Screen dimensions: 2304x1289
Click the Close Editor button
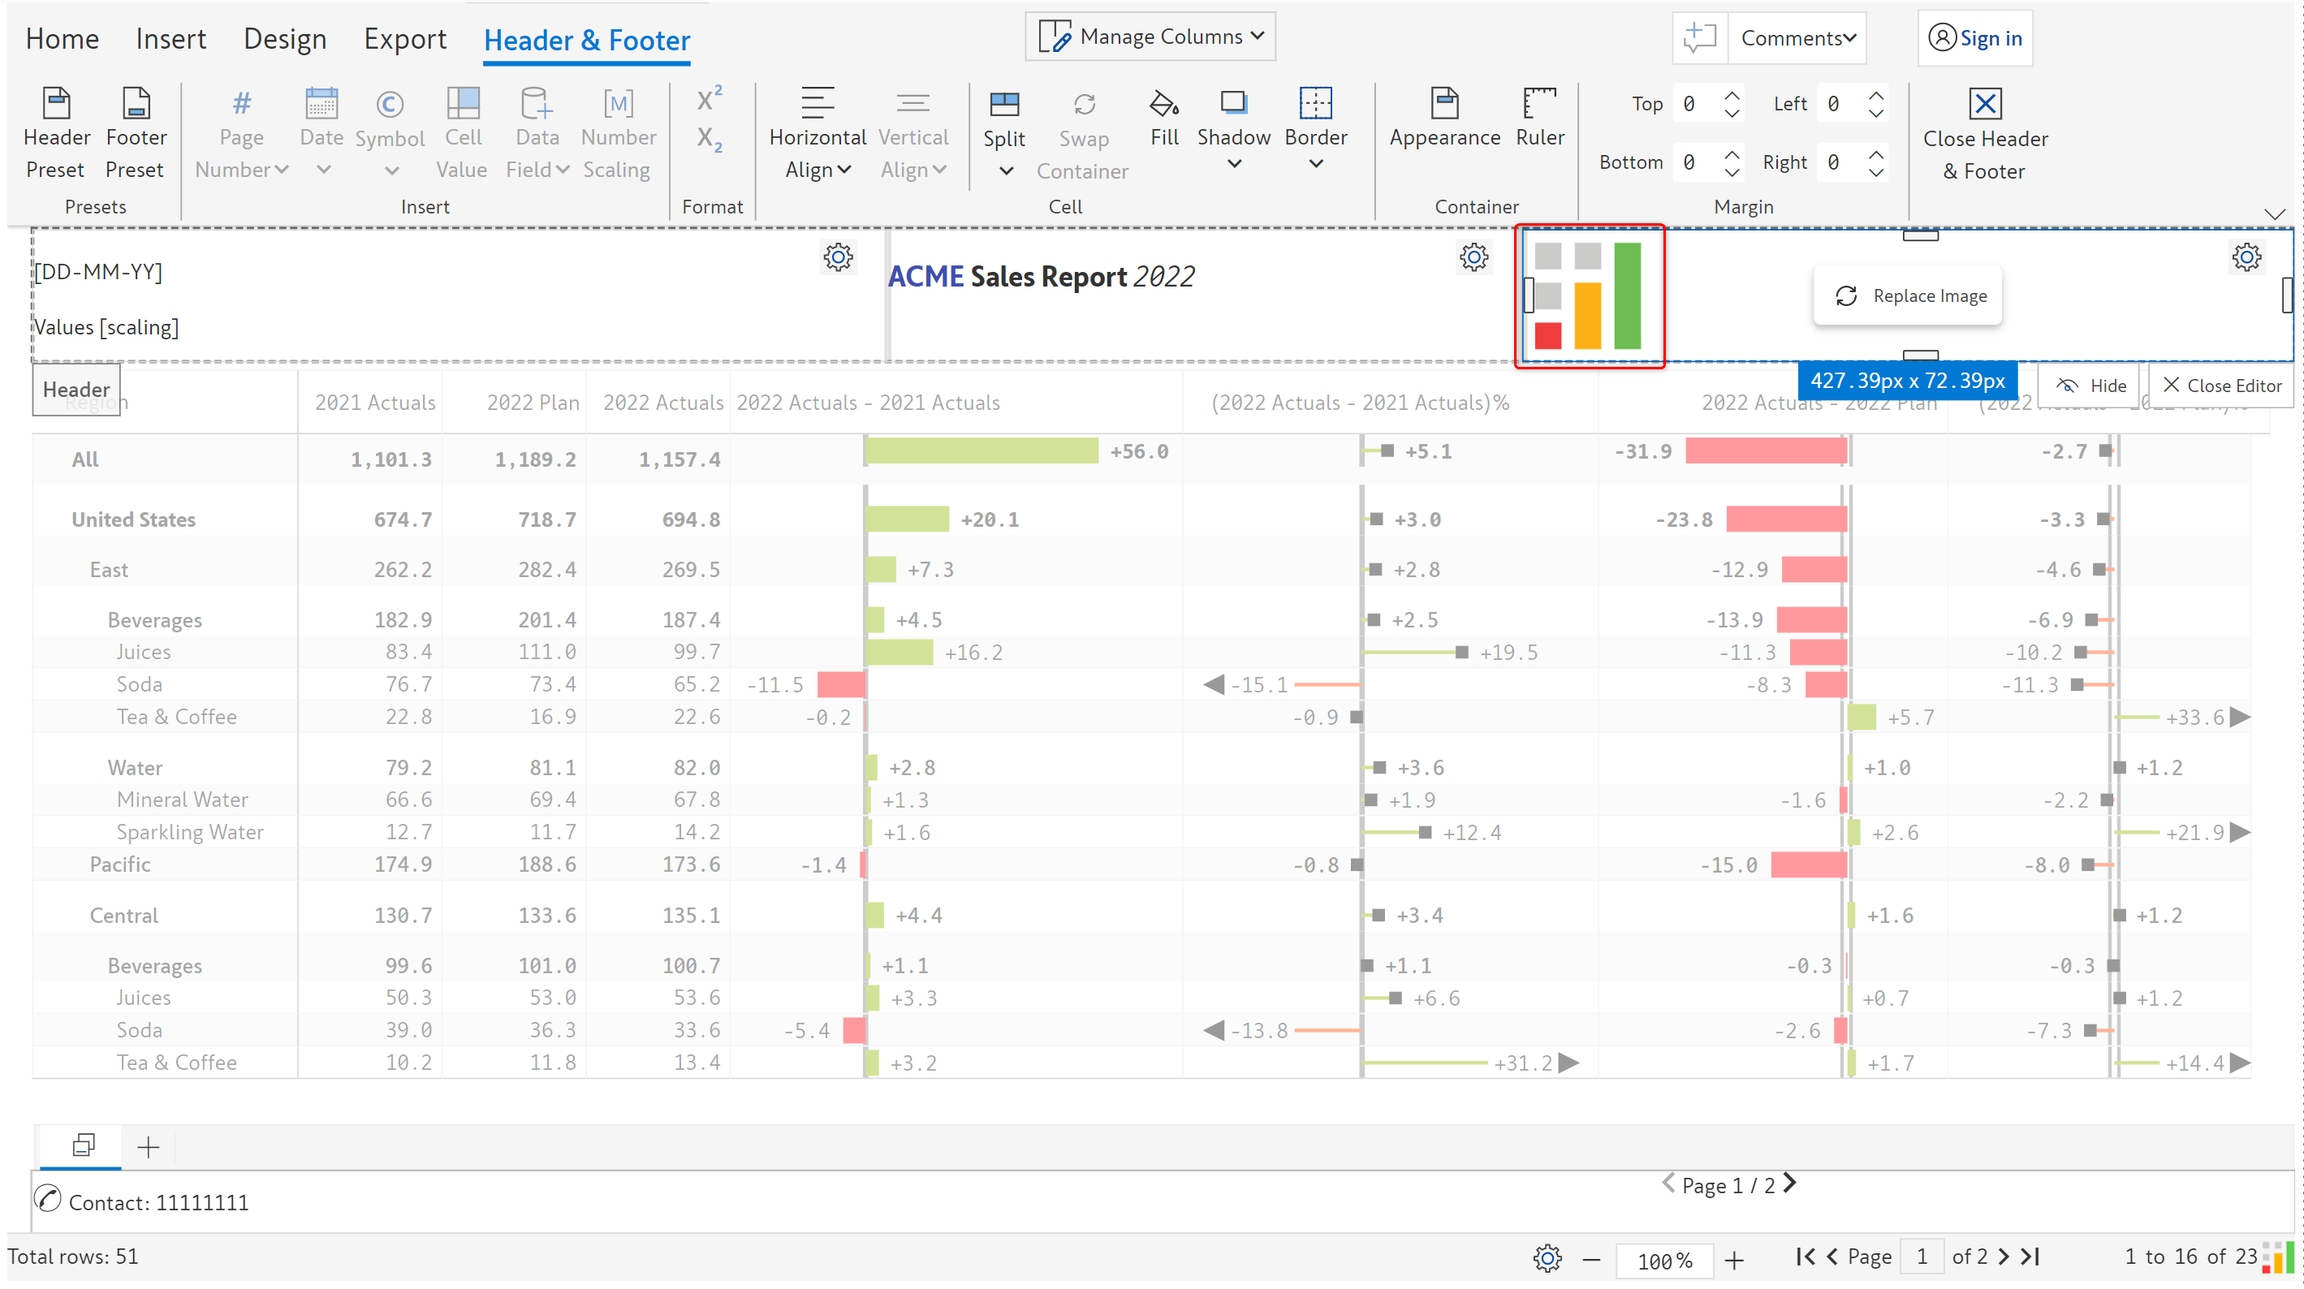tap(2222, 385)
